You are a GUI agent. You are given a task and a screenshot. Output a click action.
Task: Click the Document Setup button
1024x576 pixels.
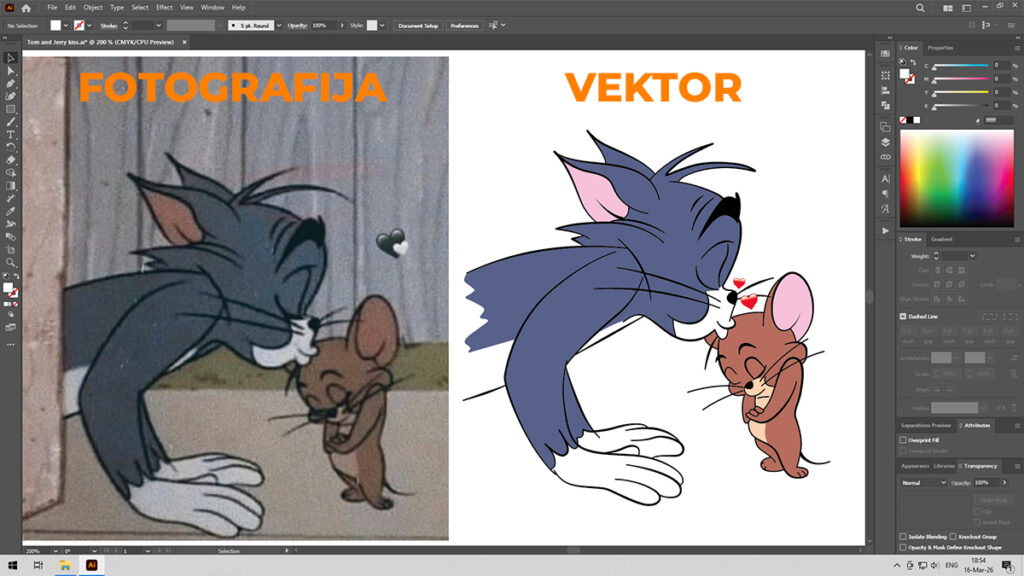[x=417, y=25]
